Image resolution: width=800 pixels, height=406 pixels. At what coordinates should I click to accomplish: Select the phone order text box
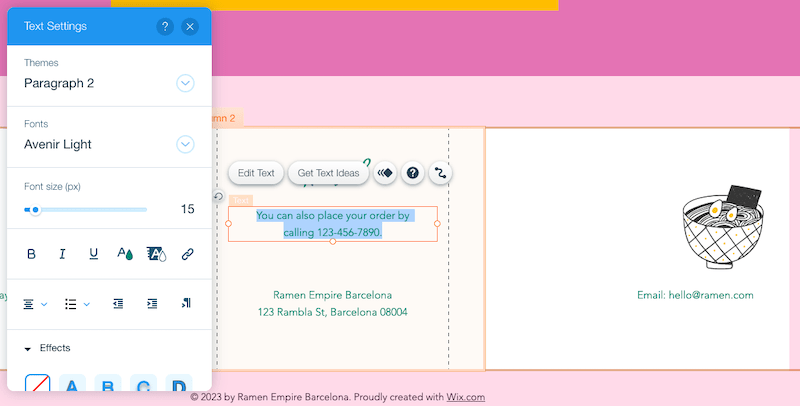click(333, 224)
